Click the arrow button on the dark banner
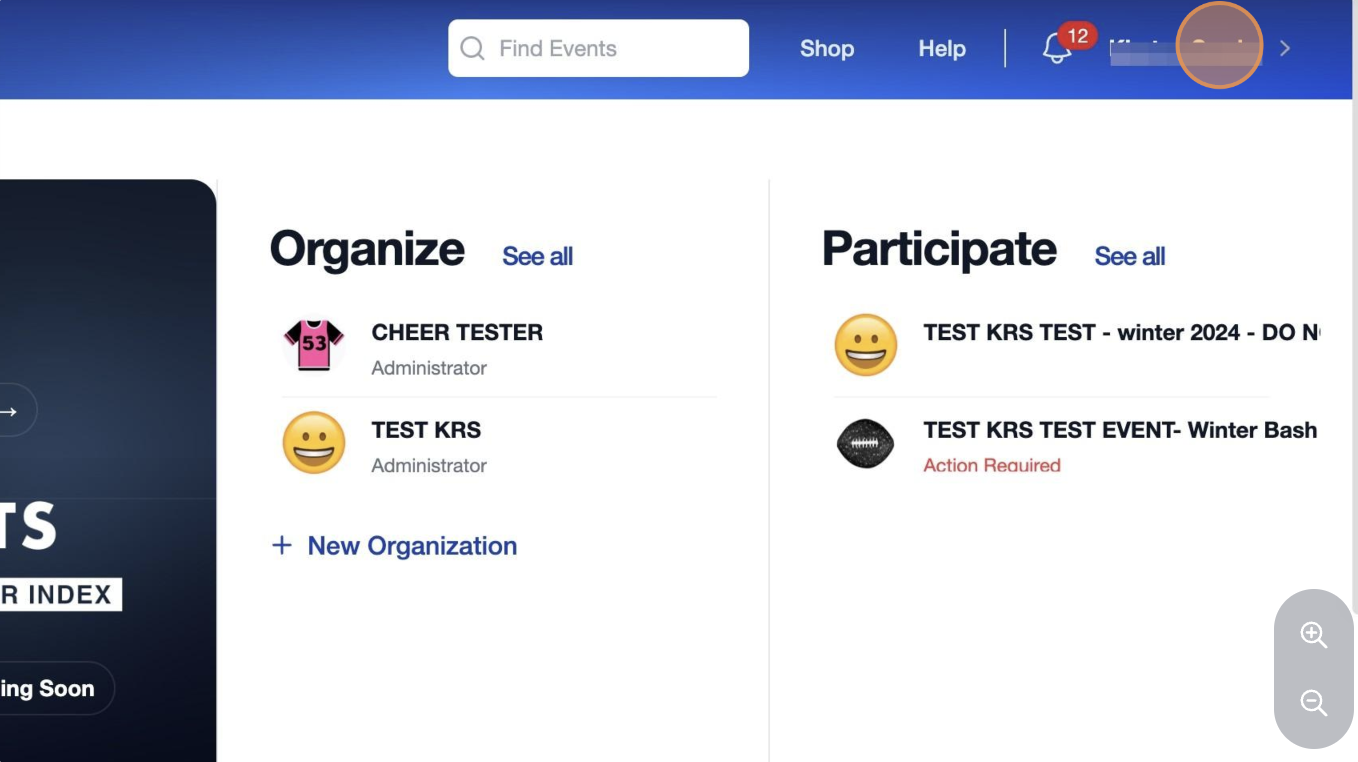Image resolution: width=1358 pixels, height=762 pixels. tap(12, 411)
